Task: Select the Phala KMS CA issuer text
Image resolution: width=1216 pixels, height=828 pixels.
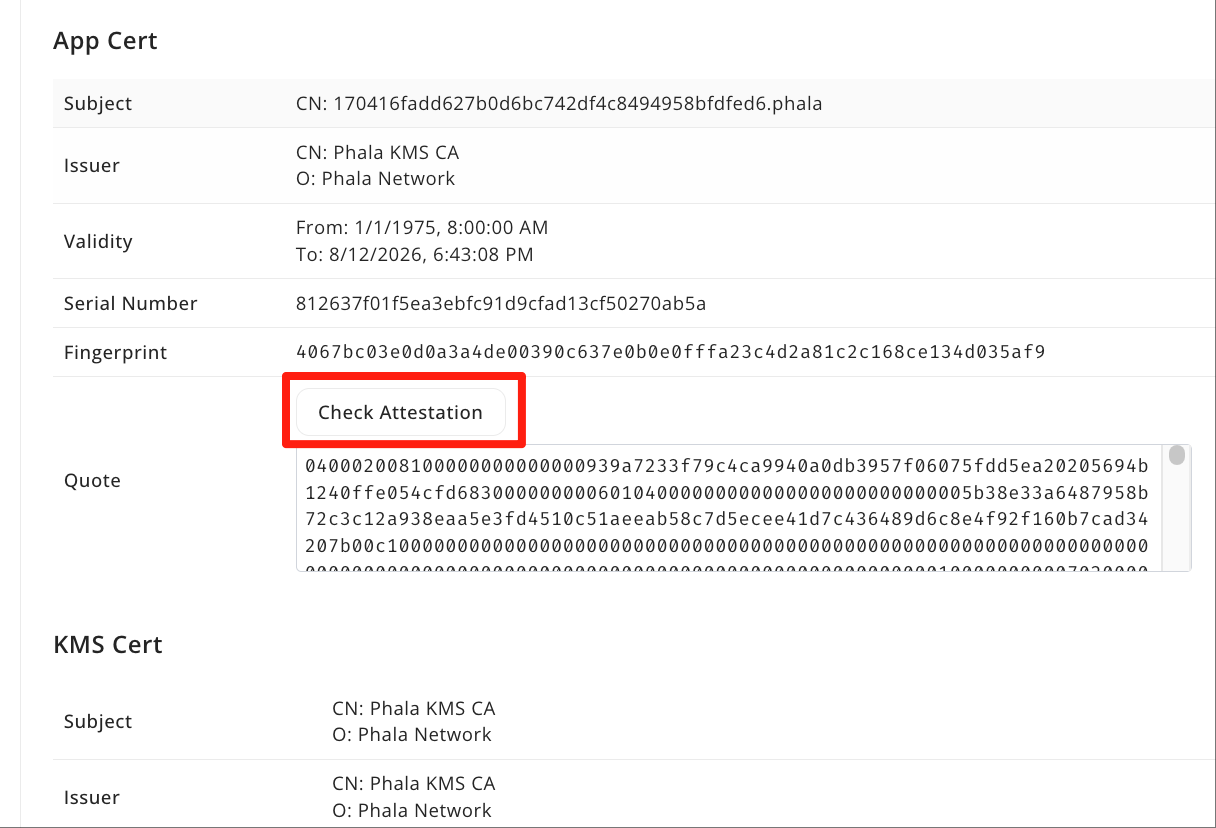Action: [x=377, y=152]
